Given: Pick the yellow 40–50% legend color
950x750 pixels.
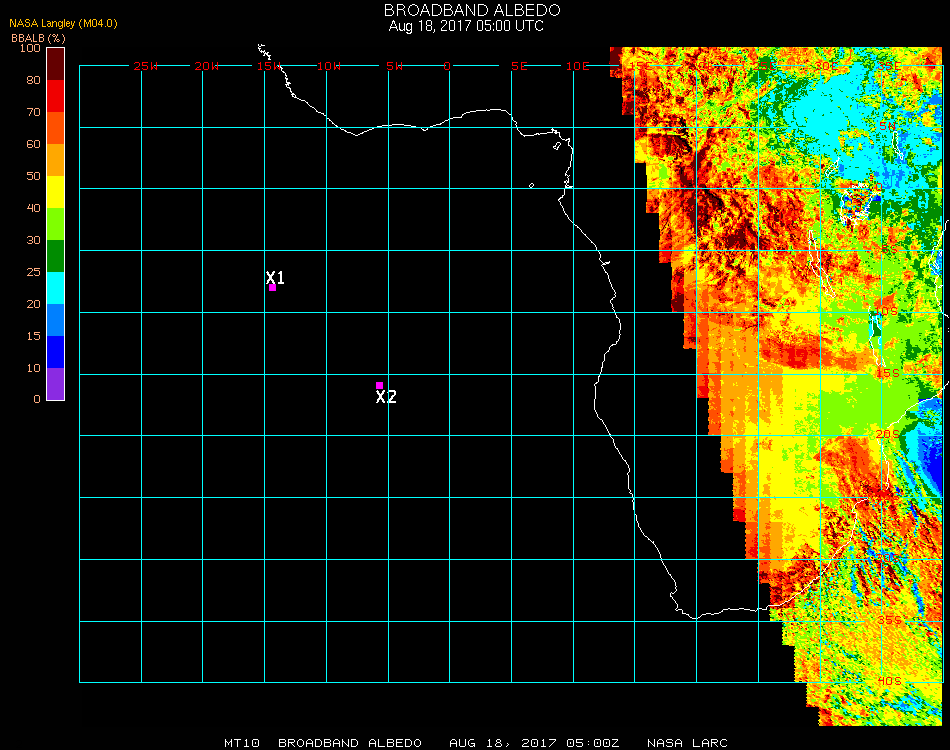Looking at the screenshot, I should tap(55, 192).
